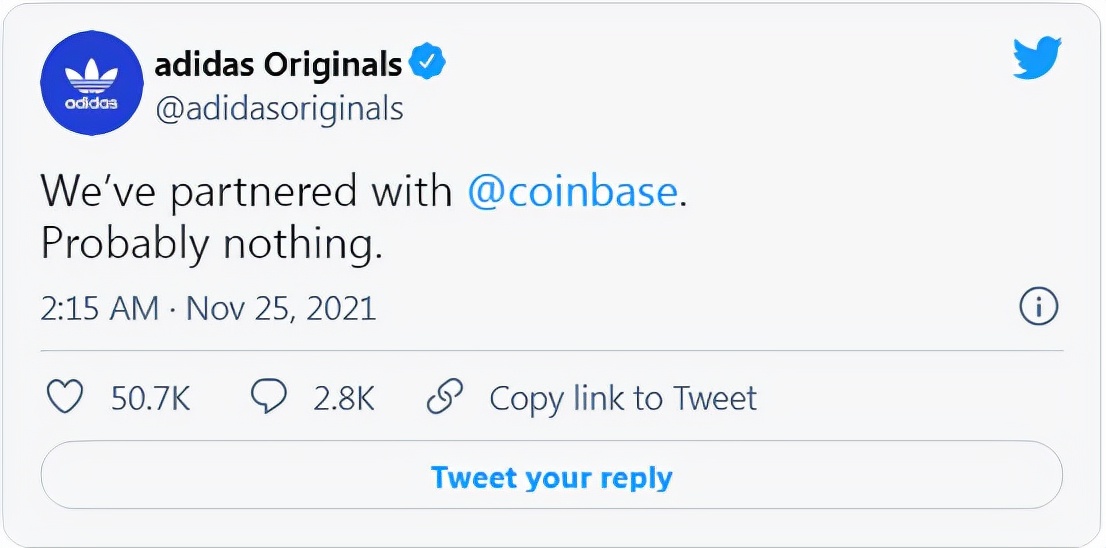Viewport: 1106px width, 548px height.
Task: Click the white adidas trefoil logo
Action: (91, 75)
